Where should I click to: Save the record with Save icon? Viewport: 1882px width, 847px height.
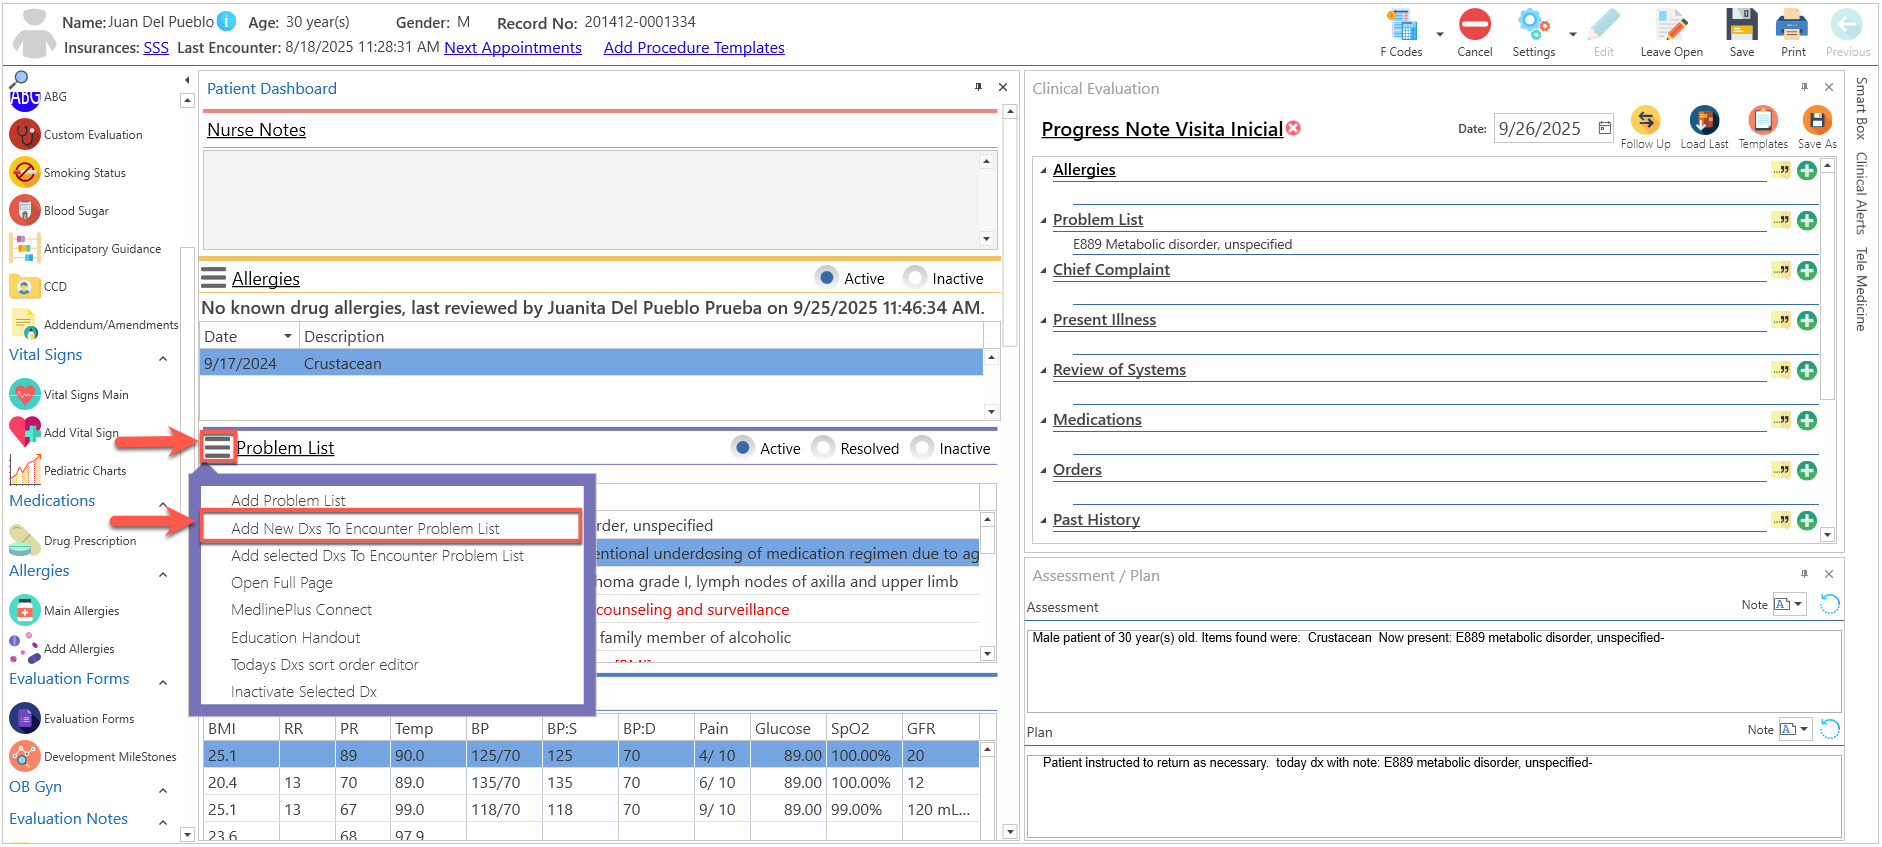point(1742,25)
